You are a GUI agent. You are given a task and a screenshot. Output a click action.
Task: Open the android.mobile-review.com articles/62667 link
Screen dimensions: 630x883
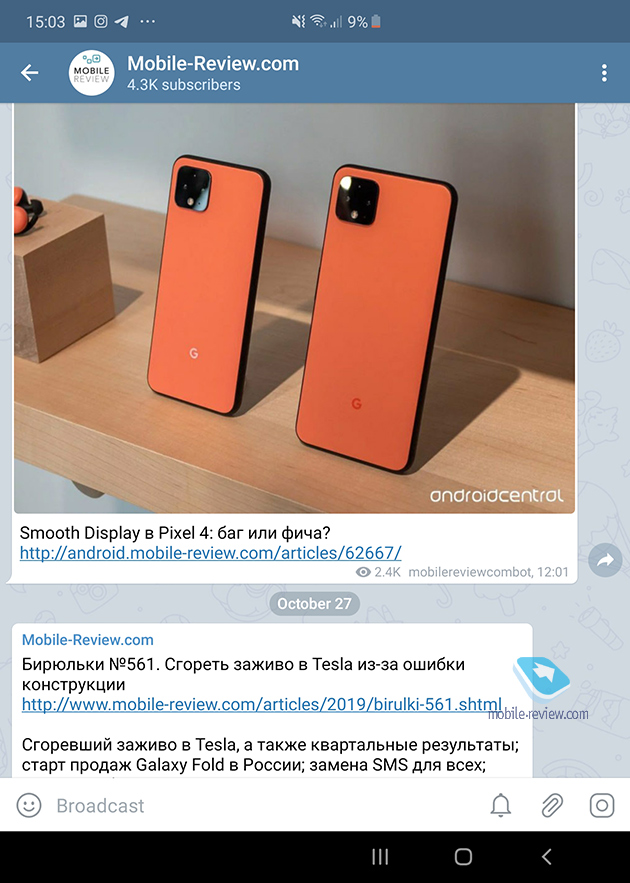[211, 553]
